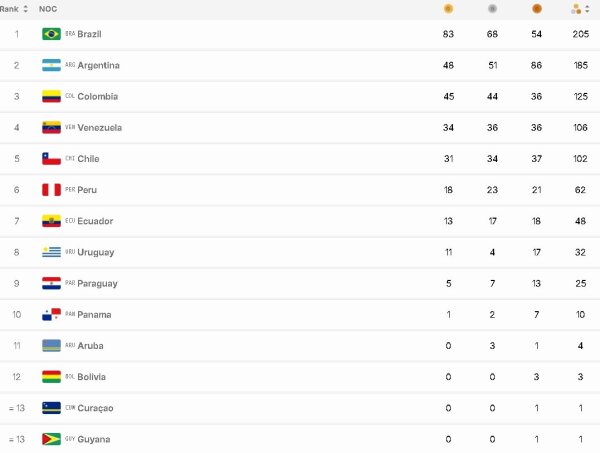This screenshot has height=453, width=600.
Task: Click the bronze medal column icon
Action: (x=536, y=8)
